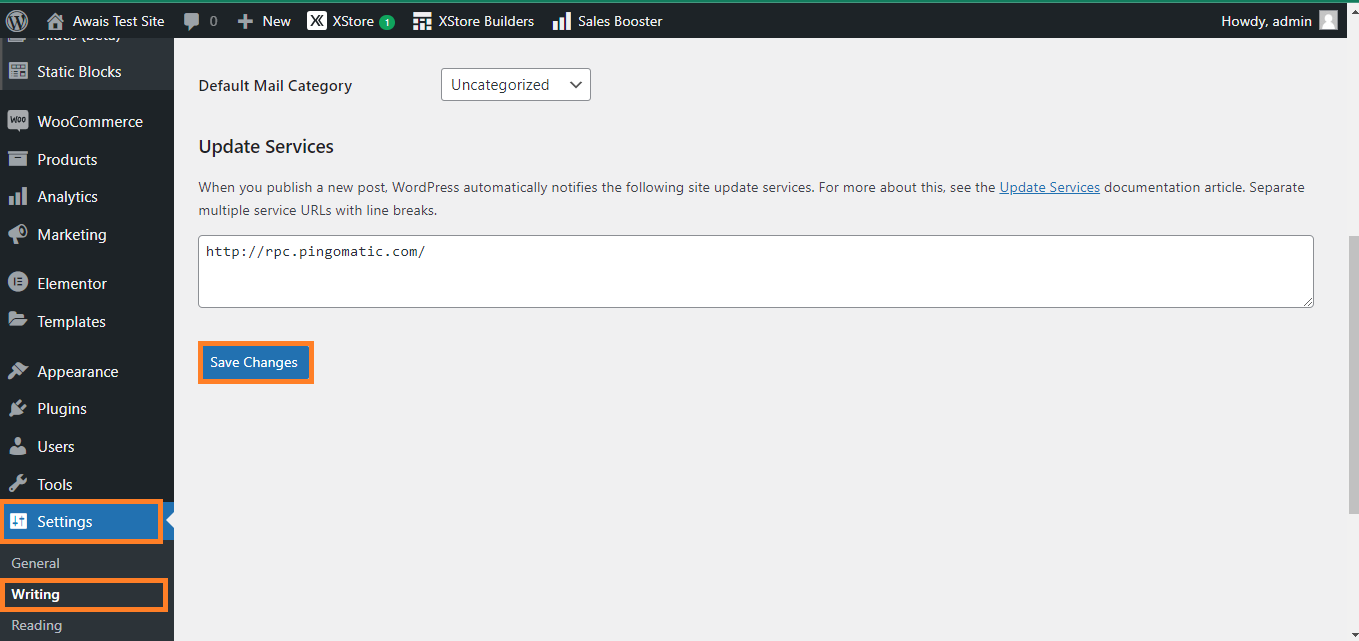Click the plus icon next to New
The width and height of the screenshot is (1359, 641).
pyautogui.click(x=245, y=21)
